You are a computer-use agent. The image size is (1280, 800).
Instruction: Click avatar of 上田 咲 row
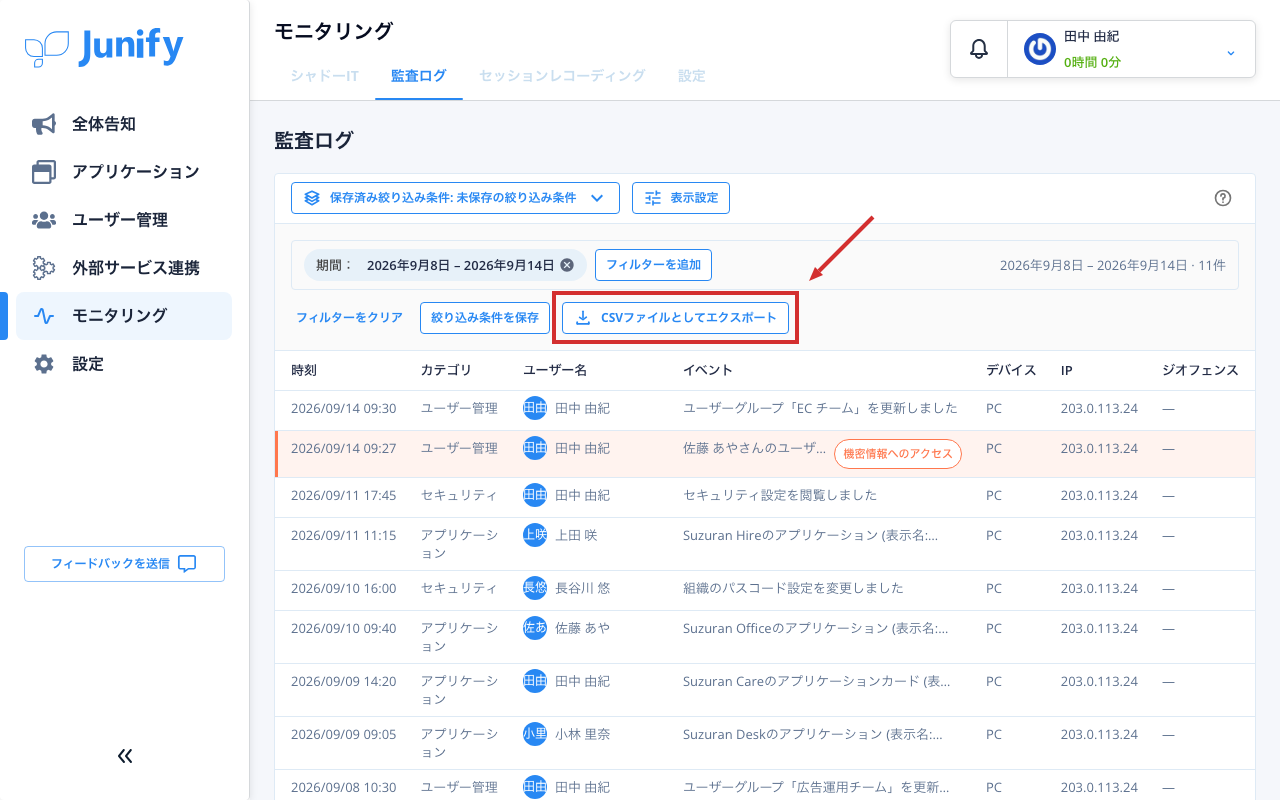535,535
